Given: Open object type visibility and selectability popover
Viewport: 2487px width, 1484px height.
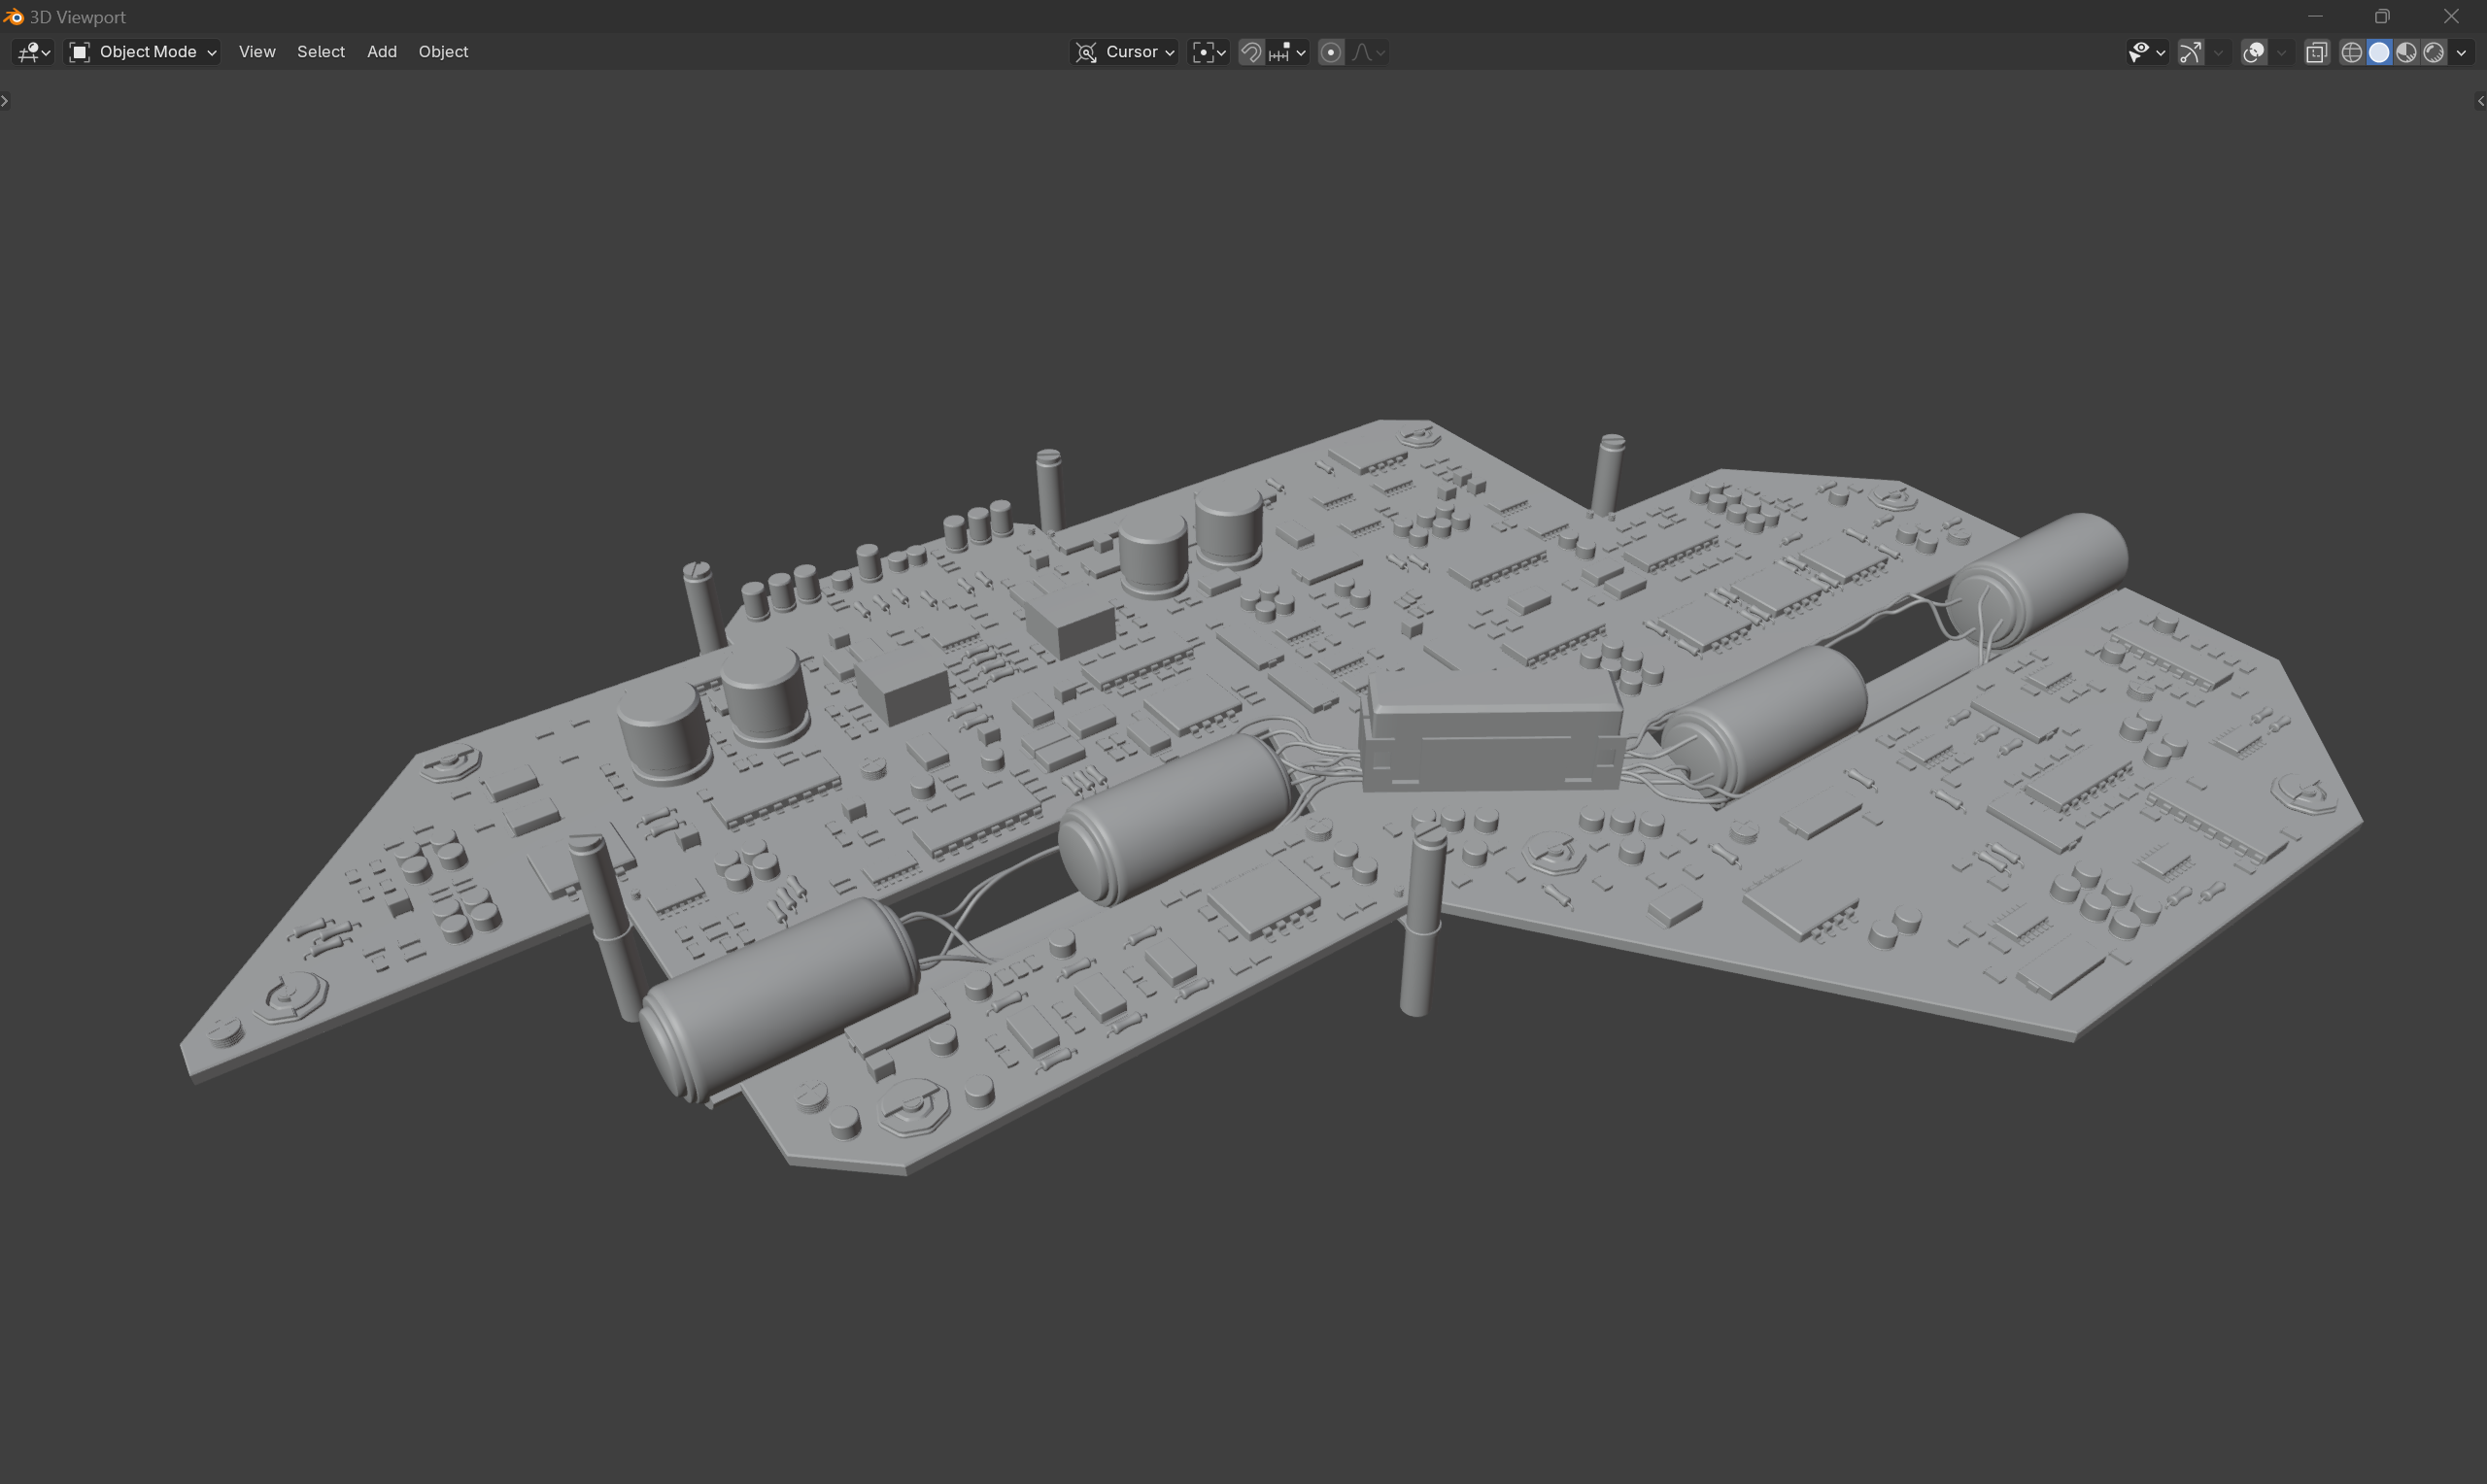Looking at the screenshot, I should [x=2146, y=52].
